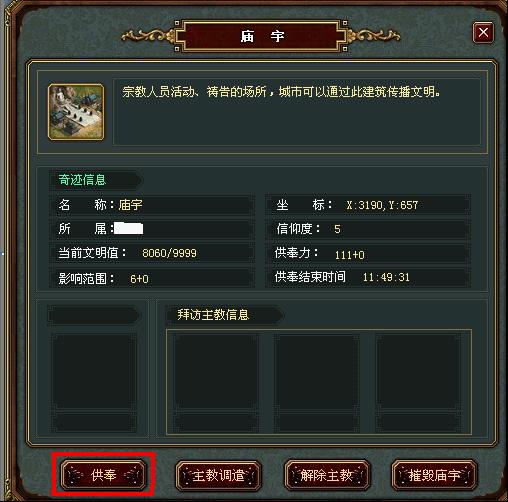The width and height of the screenshot is (508, 502).
Task: Click the temple description text box
Action: pyautogui.click(x=297, y=112)
